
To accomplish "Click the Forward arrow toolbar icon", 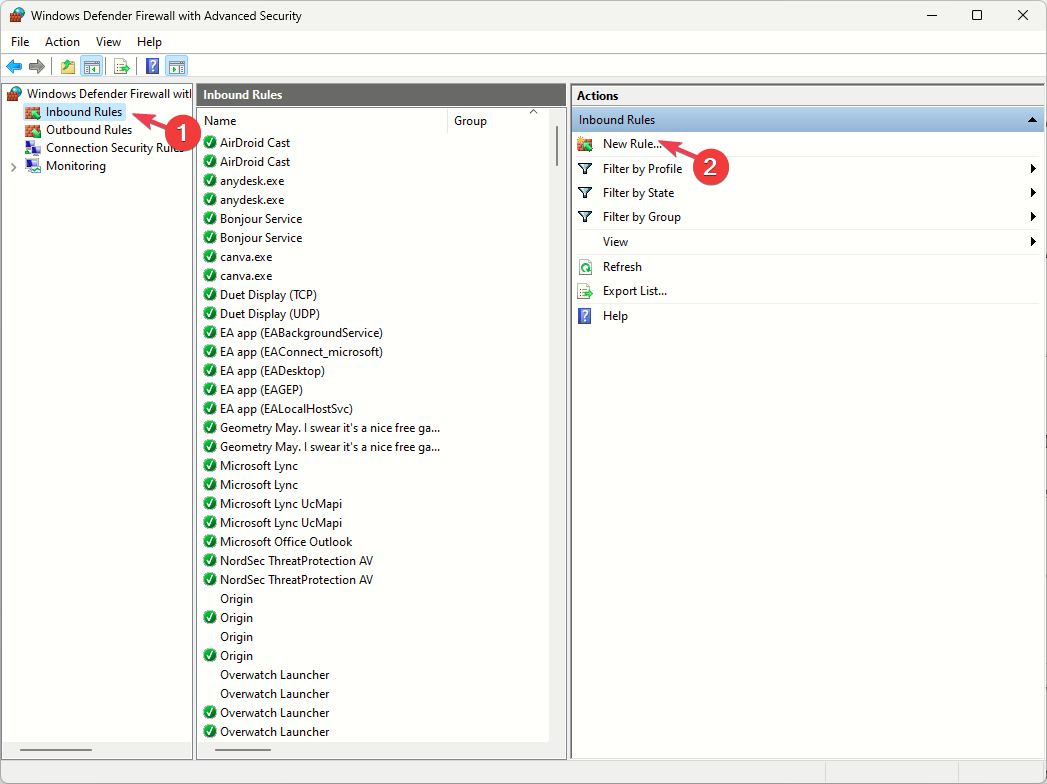I will click(x=37, y=66).
